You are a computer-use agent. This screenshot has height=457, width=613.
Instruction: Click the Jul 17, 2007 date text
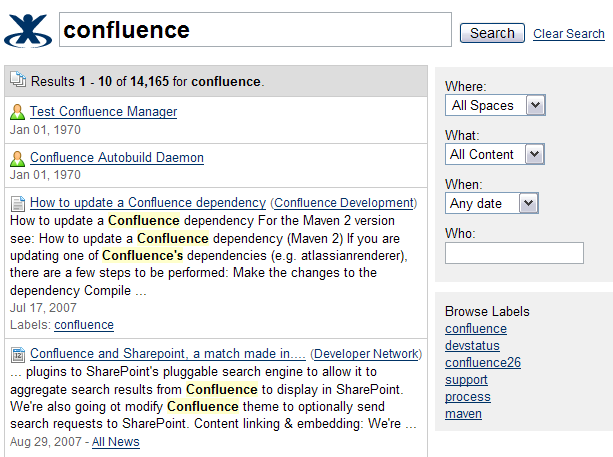(x=43, y=308)
